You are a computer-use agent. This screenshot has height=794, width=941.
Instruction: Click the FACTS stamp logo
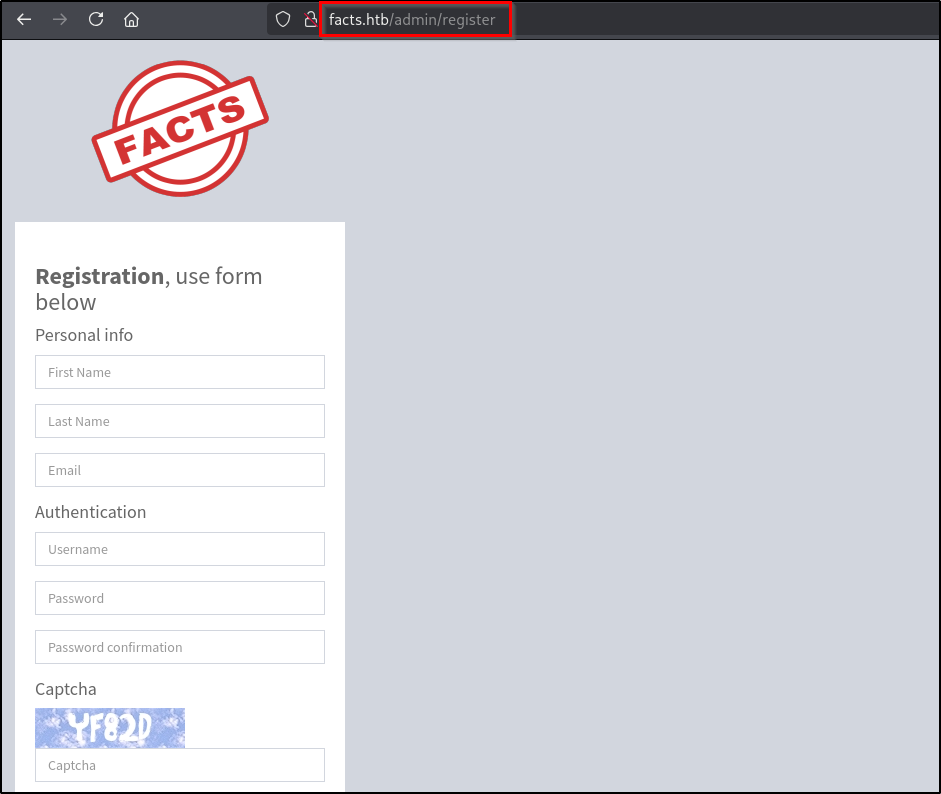180,128
